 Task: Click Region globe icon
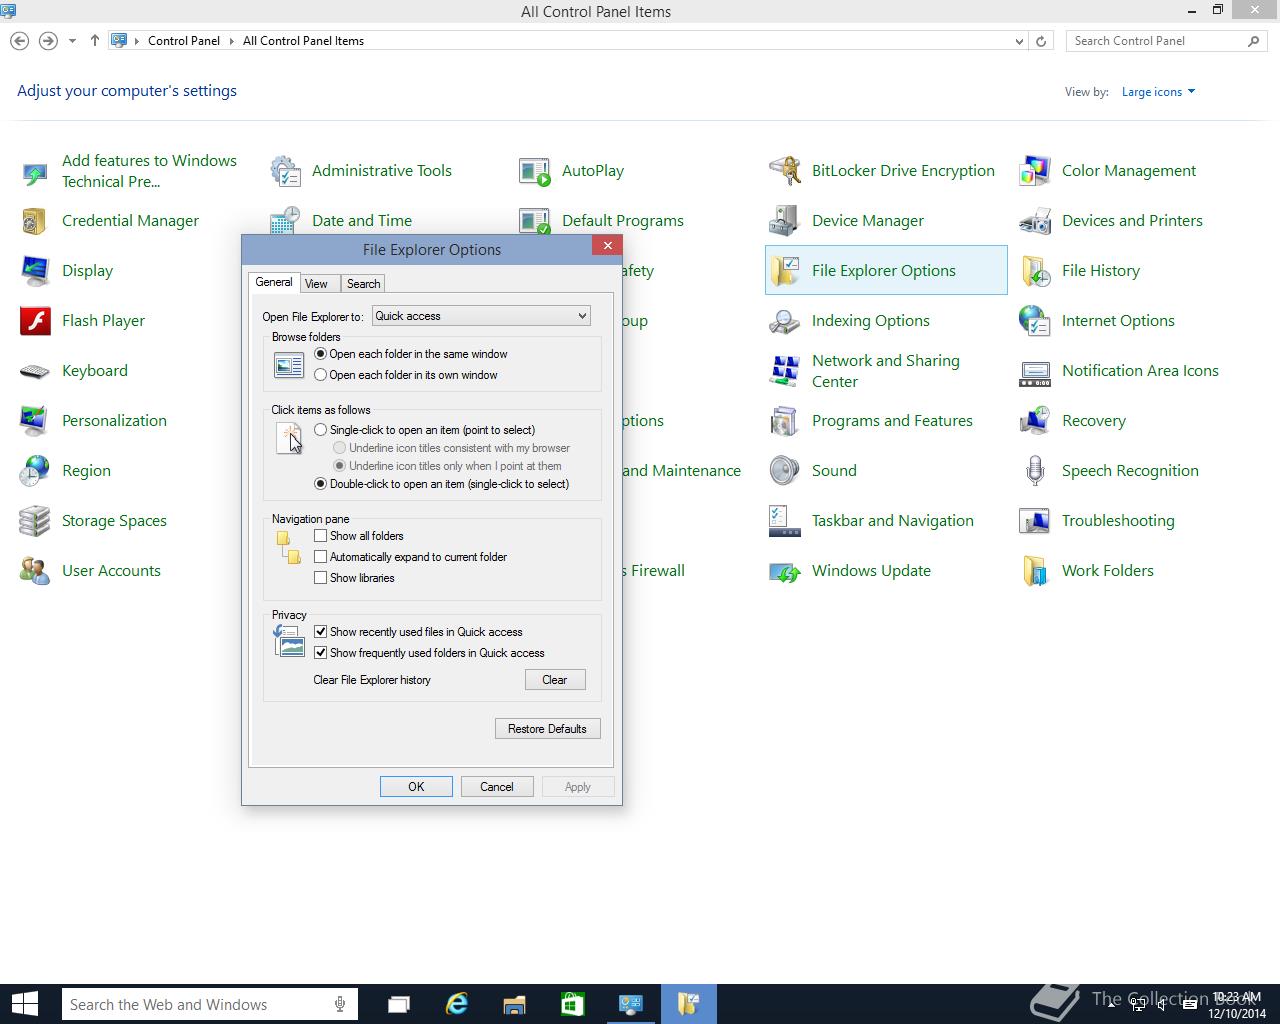pos(35,471)
